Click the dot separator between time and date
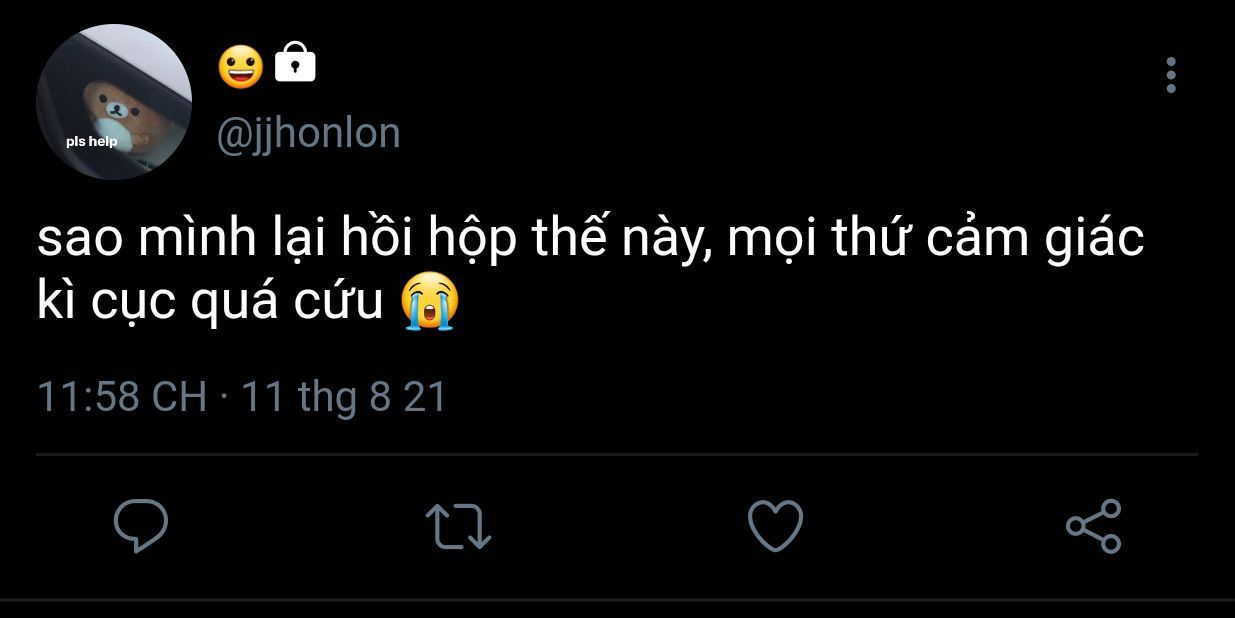Viewport: 1235px width, 618px height. 224,398
